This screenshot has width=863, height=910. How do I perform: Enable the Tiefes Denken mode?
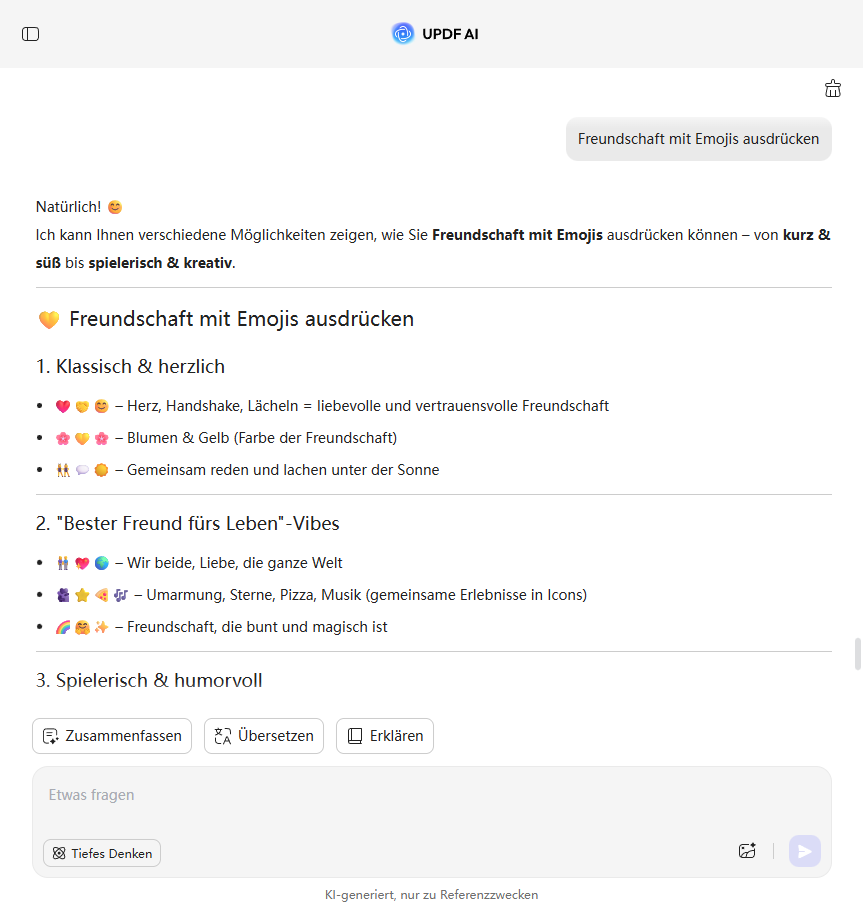[x=102, y=853]
